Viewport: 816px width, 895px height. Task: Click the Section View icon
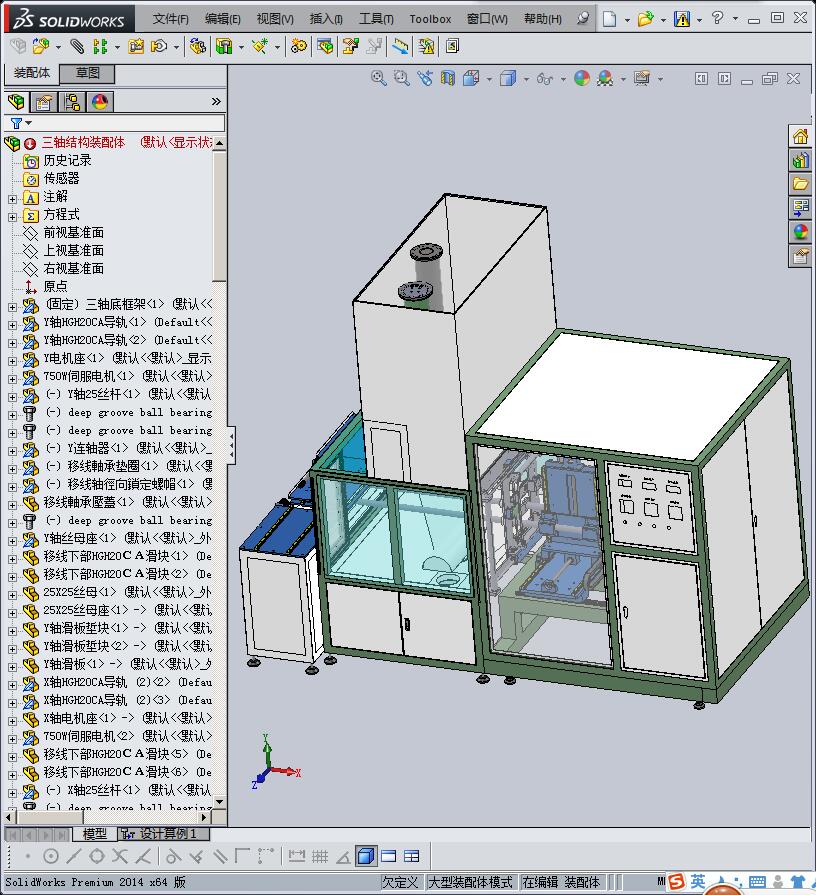[448, 78]
